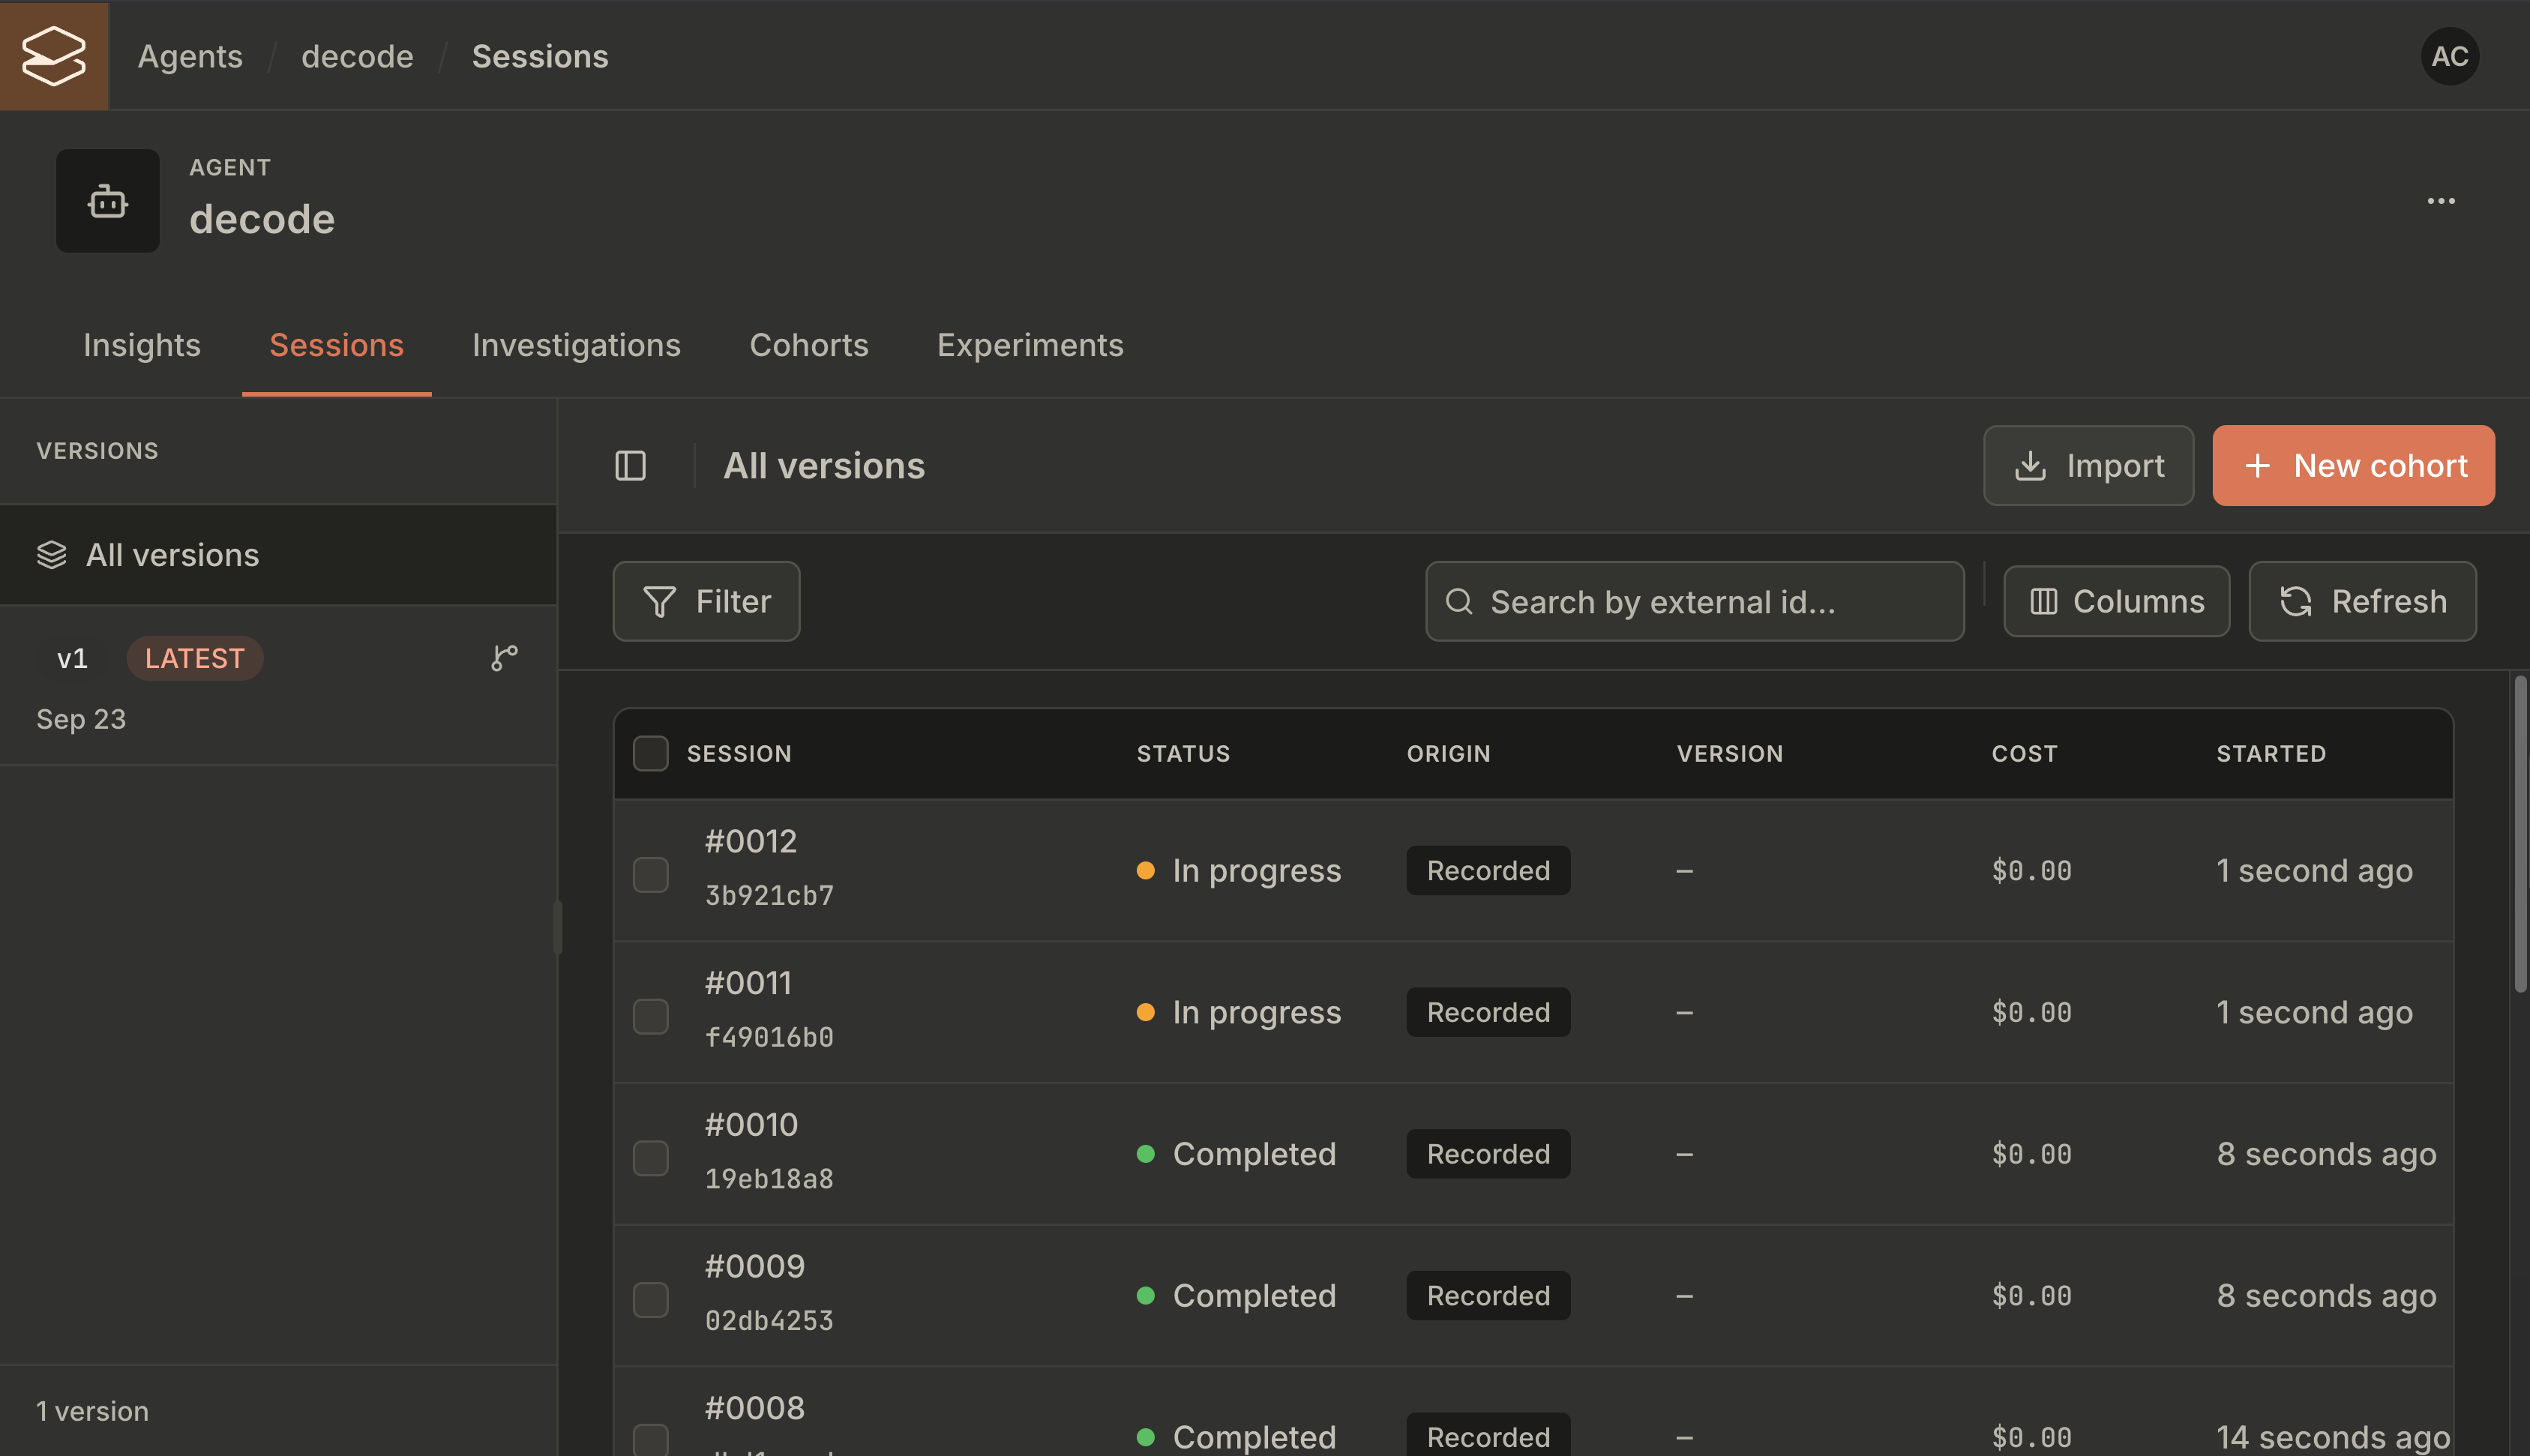Open the Experiments tab

click(x=1030, y=345)
